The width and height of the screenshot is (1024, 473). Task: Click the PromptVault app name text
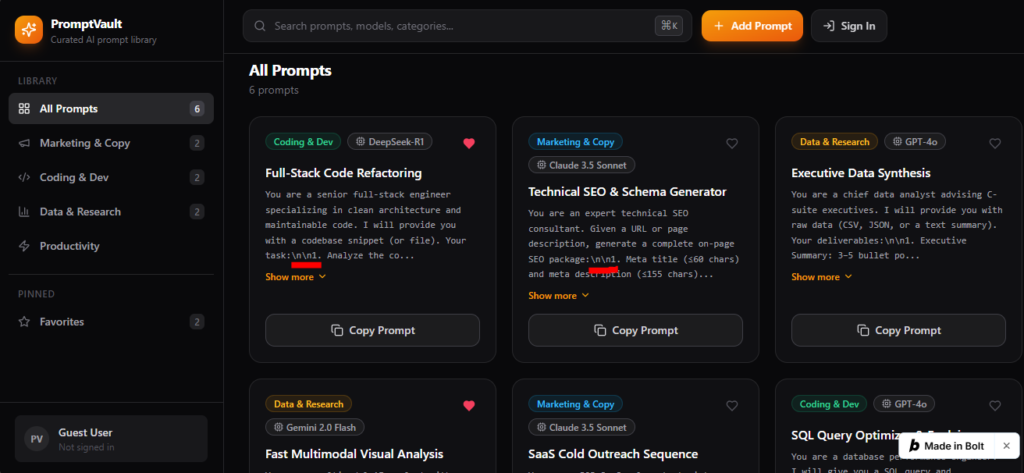pos(86,24)
